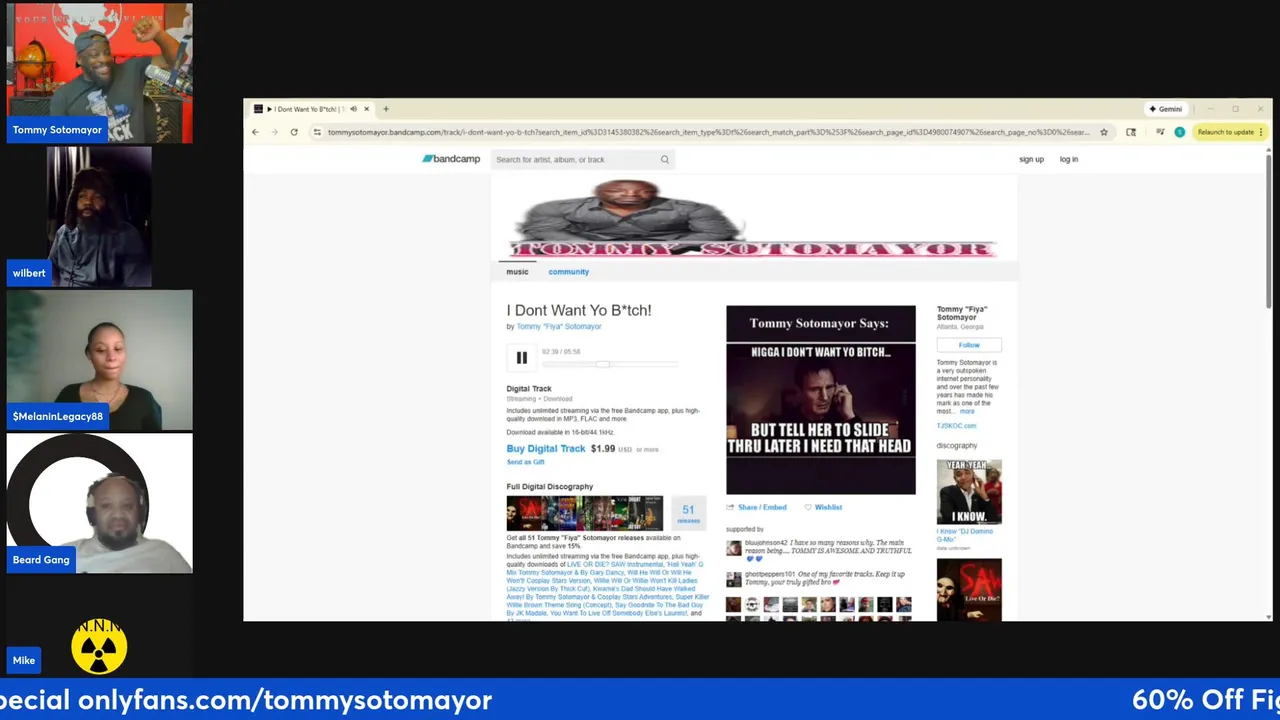This screenshot has width=1280, height=720.
Task: Open the SAW Live Or Die album thumbnail
Action: click(x=969, y=589)
